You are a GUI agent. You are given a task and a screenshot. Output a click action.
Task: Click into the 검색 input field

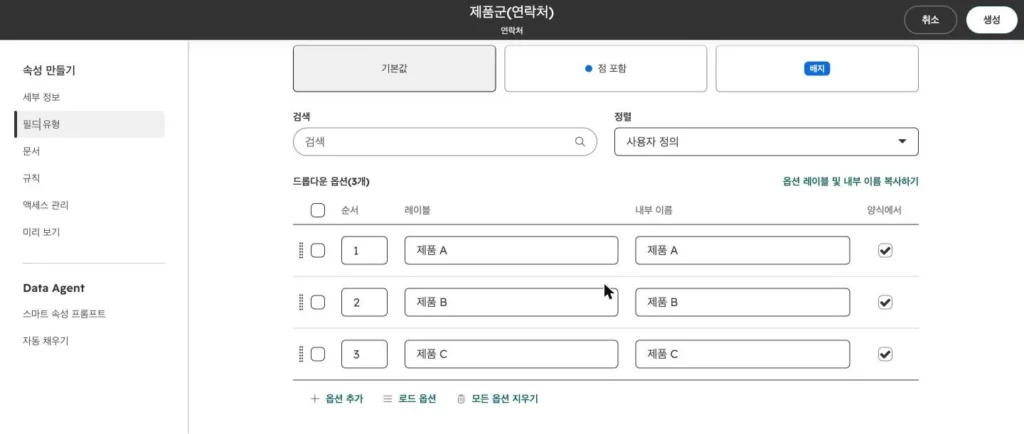(445, 142)
